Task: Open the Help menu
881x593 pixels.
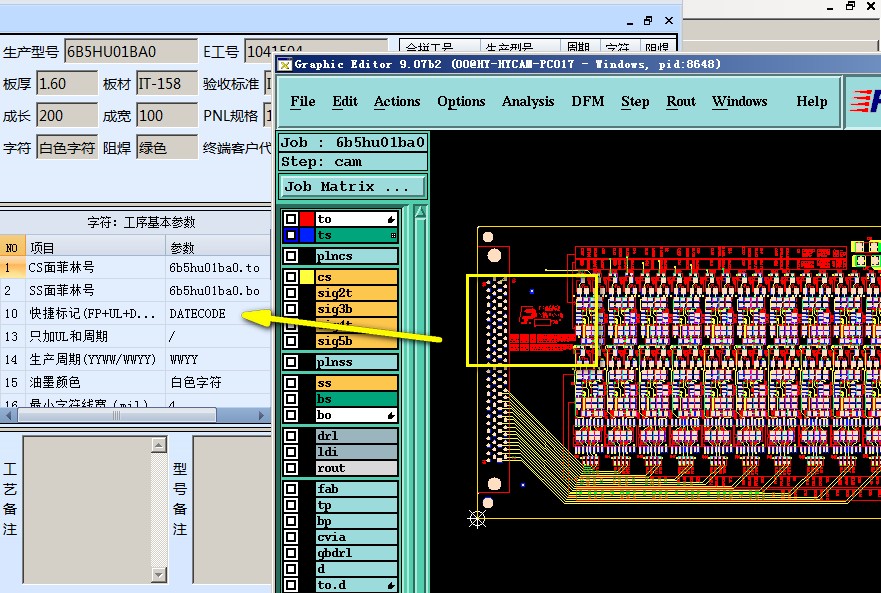Action: [811, 101]
